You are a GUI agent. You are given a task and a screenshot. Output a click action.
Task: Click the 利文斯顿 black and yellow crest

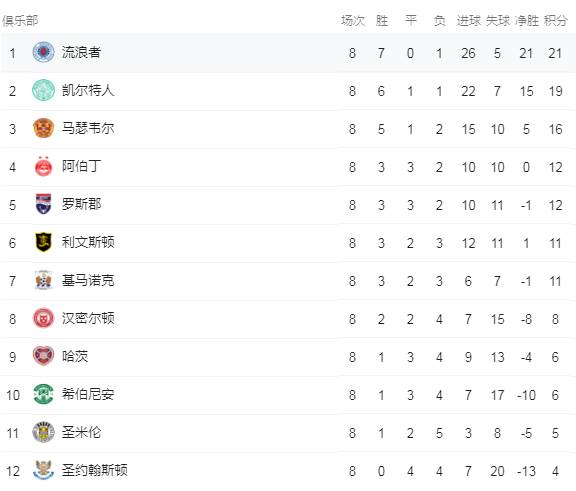[x=43, y=242]
